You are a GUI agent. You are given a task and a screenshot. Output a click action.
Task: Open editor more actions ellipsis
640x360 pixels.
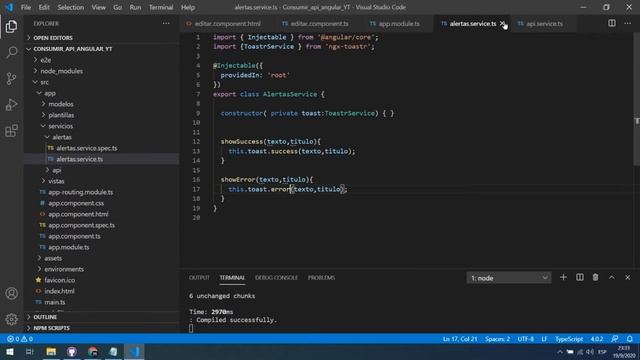627,23
